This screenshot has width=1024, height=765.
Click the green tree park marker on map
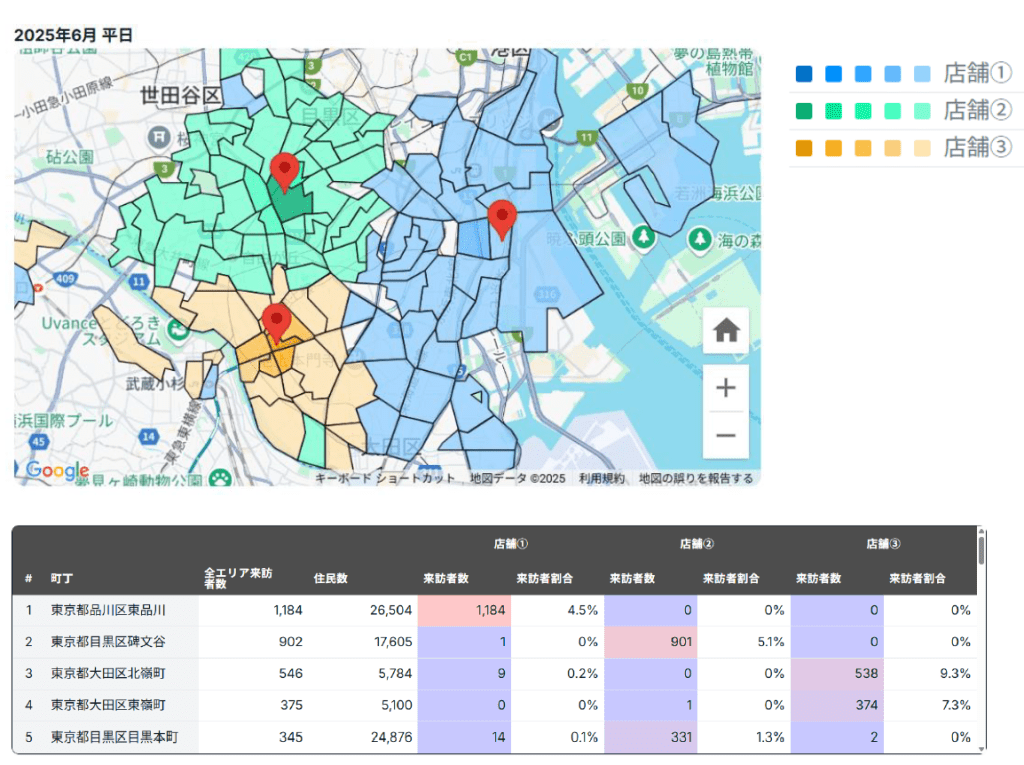pos(645,237)
